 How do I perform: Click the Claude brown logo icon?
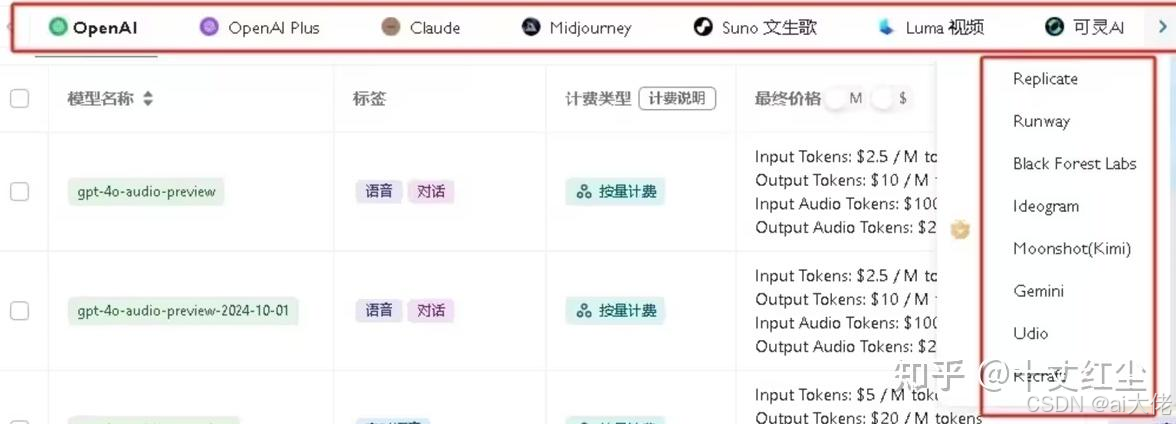[x=390, y=28]
